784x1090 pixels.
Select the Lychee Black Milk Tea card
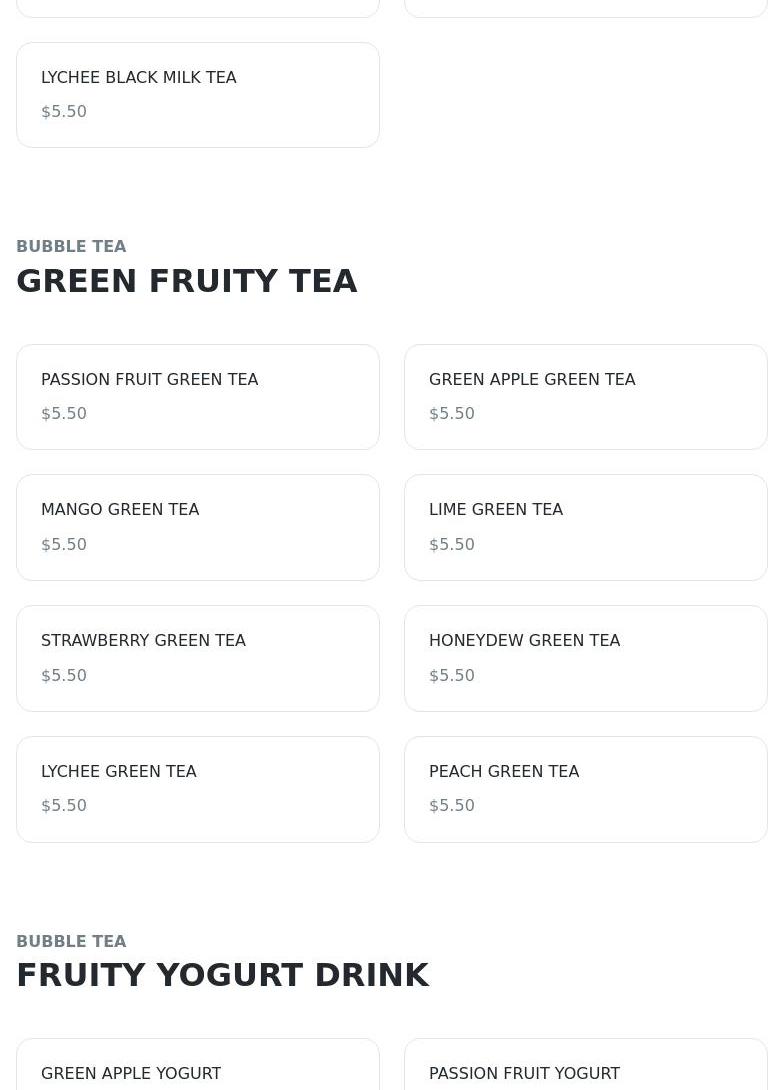pyautogui.click(x=198, y=95)
